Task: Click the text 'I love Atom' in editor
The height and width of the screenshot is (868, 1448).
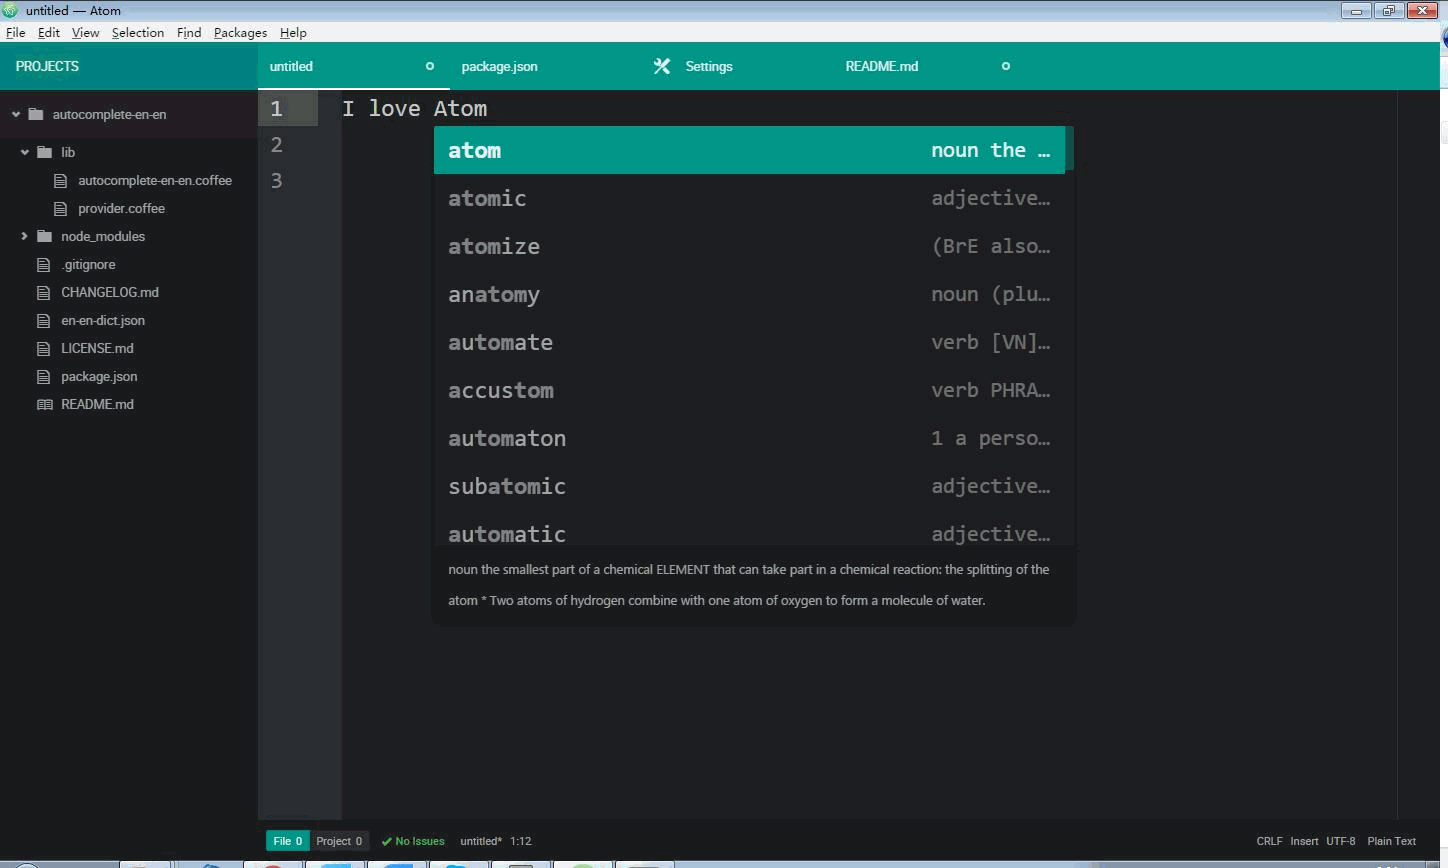Action: point(415,108)
